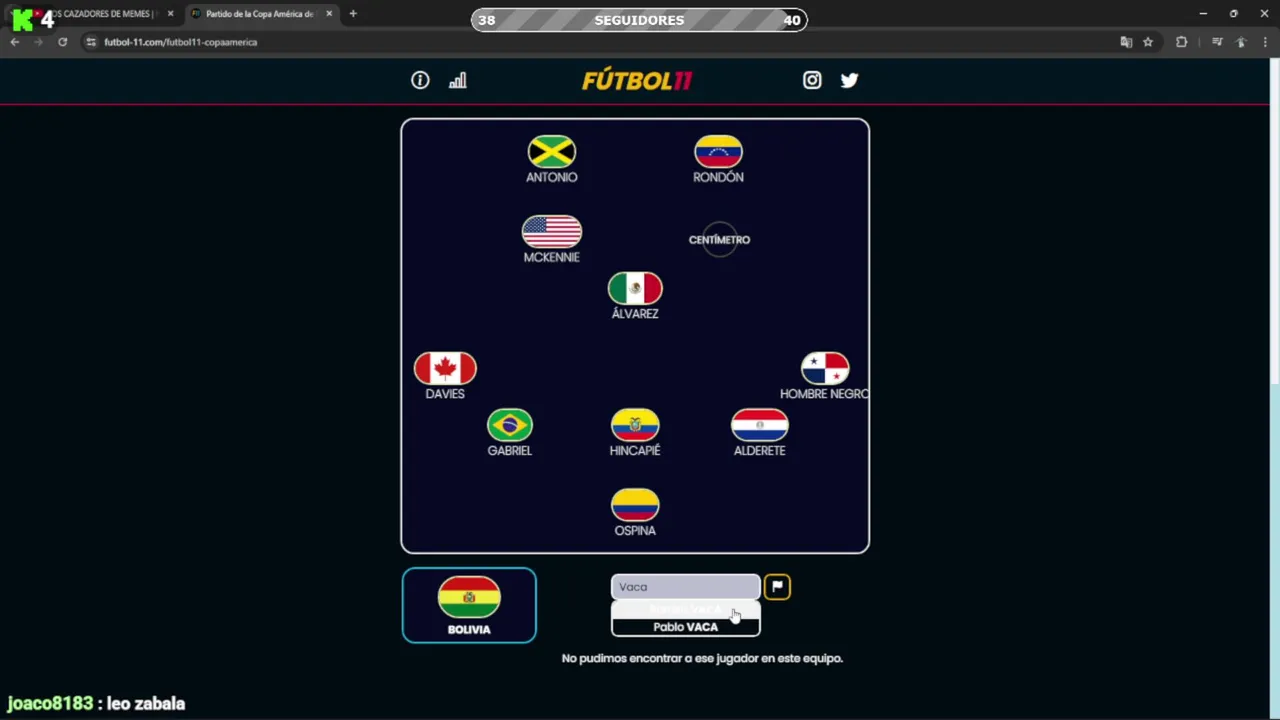Image resolution: width=1280 pixels, height=720 pixels.
Task: Open the media controls icon
Action: pyautogui.click(x=1217, y=42)
